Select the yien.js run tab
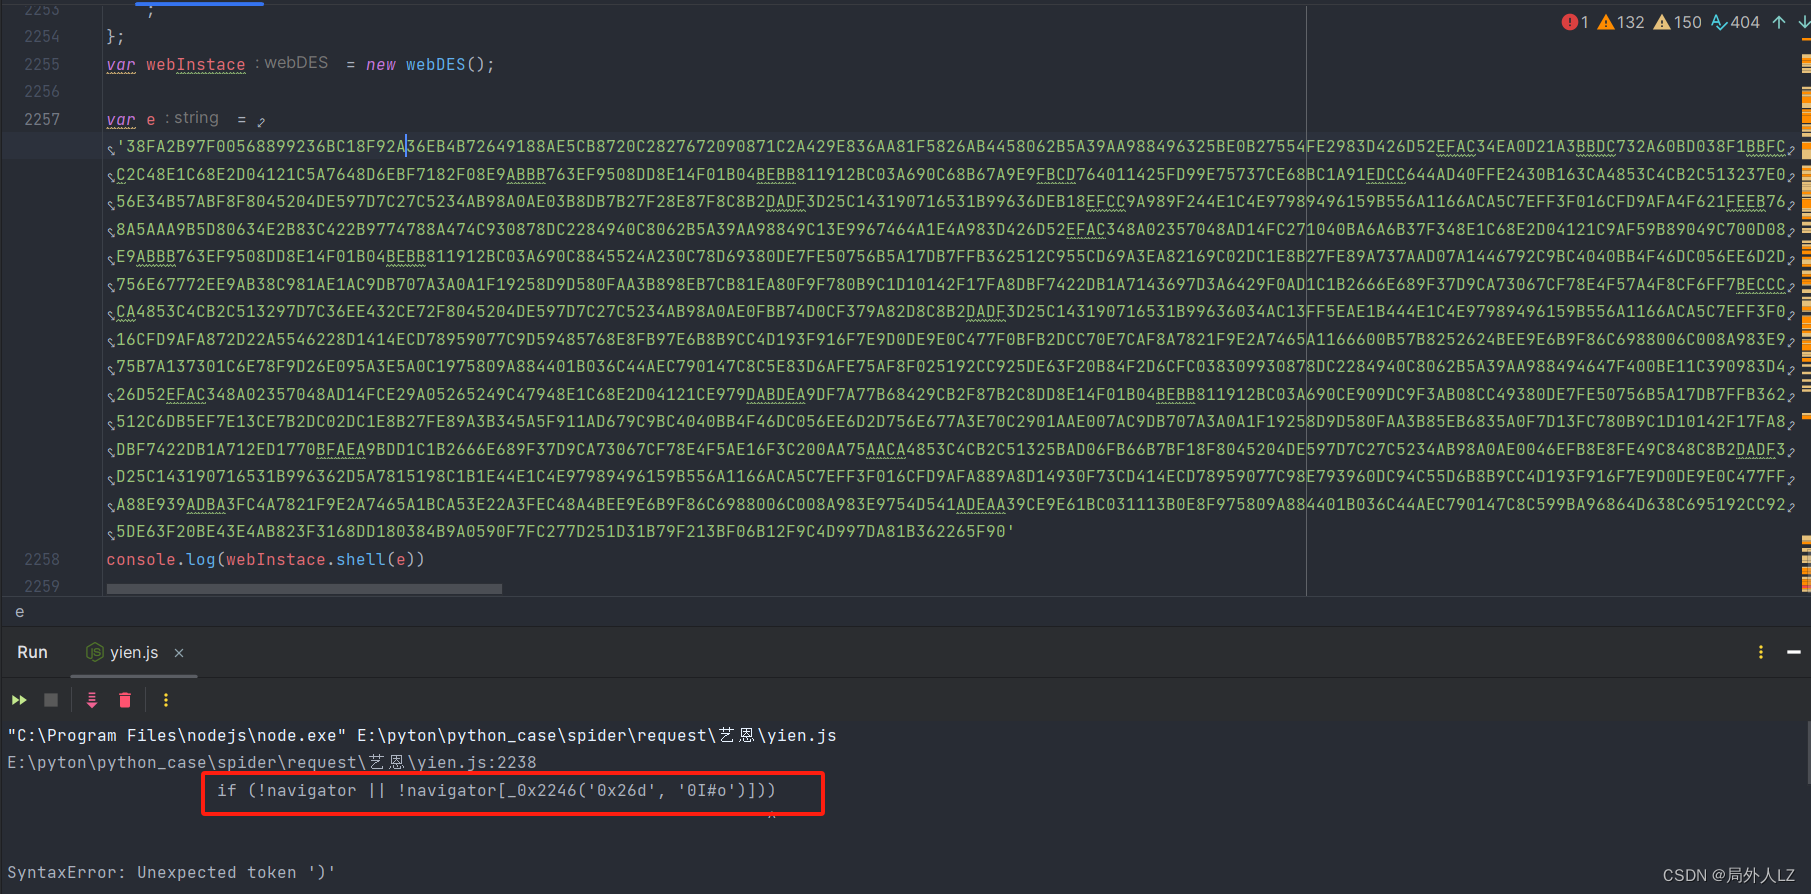The image size is (1811, 894). coord(134,652)
